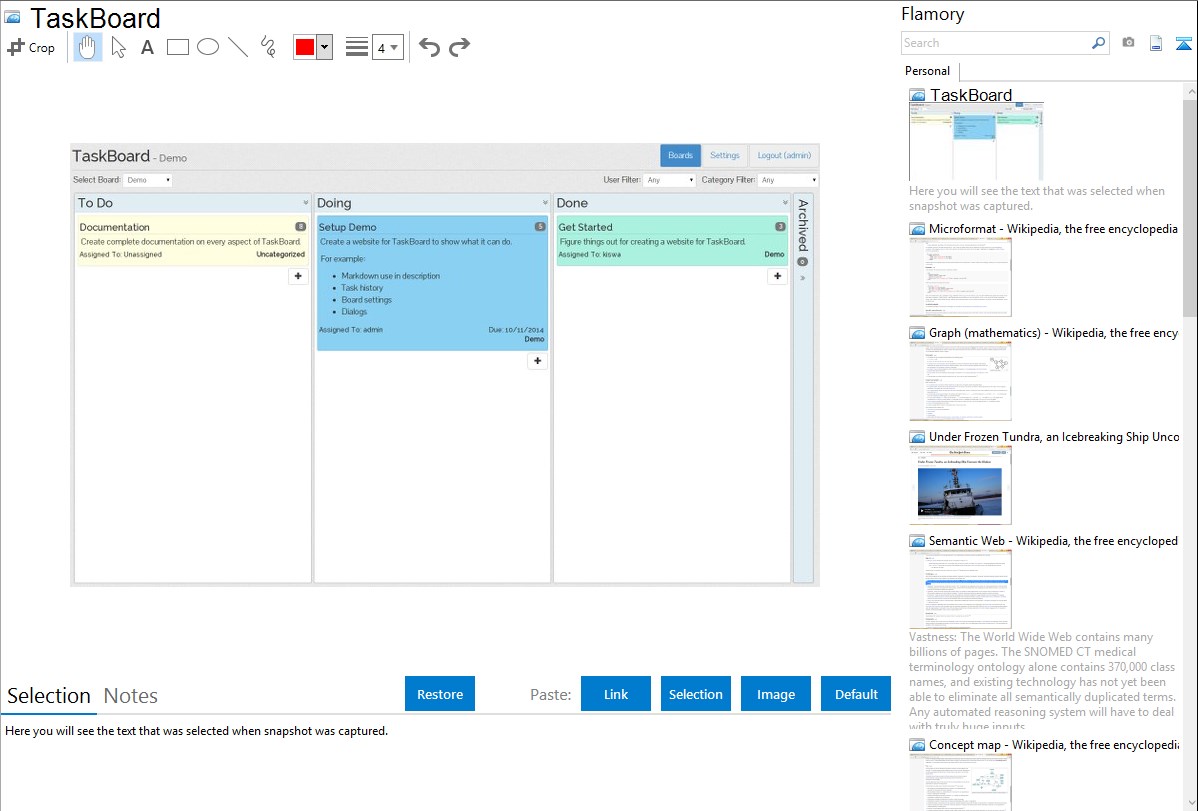Viewport: 1198px width, 811px height.
Task: Click the Paste Link button
Action: click(x=616, y=694)
